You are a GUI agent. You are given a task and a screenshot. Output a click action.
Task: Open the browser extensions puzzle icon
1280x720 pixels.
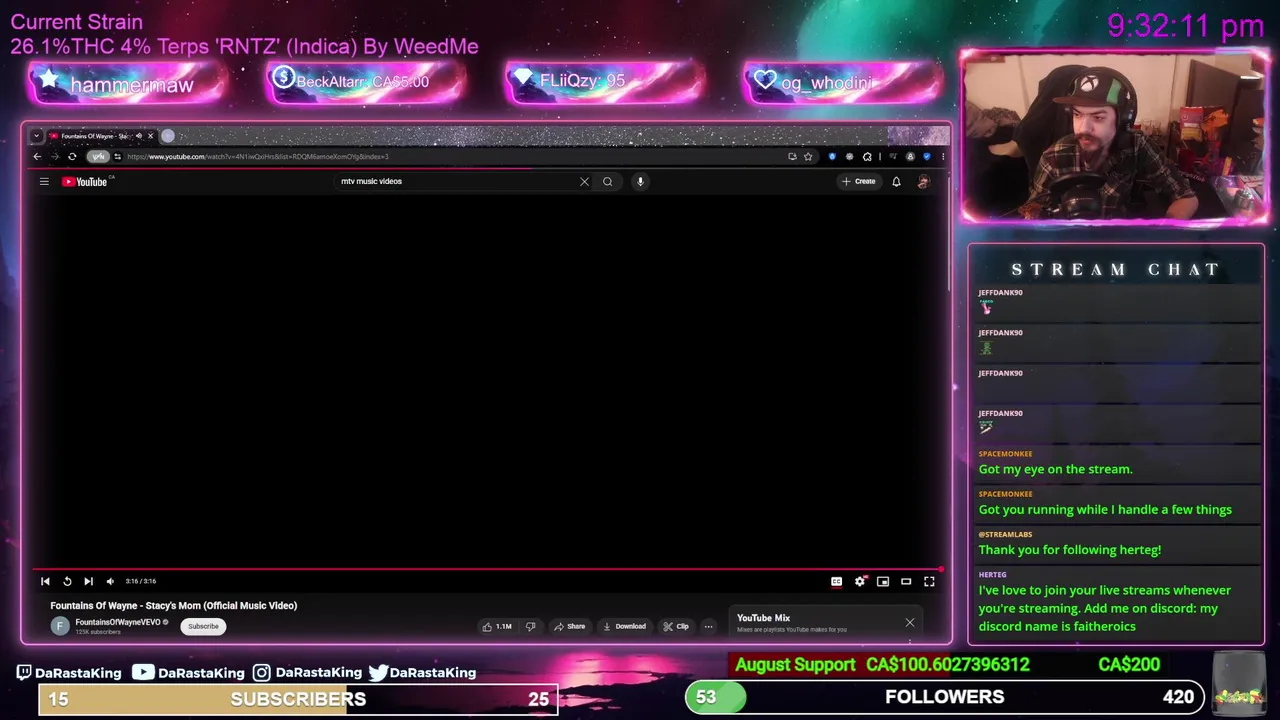click(867, 156)
